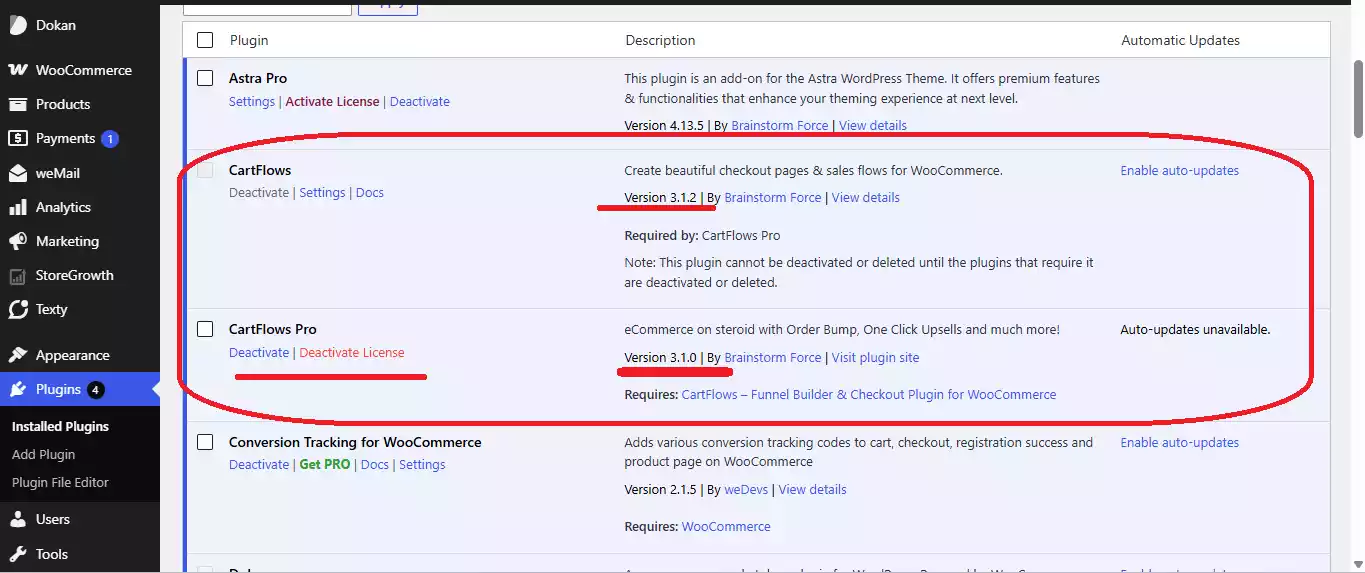Click the Plugins plug icon
The width and height of the screenshot is (1365, 573).
coord(18,390)
